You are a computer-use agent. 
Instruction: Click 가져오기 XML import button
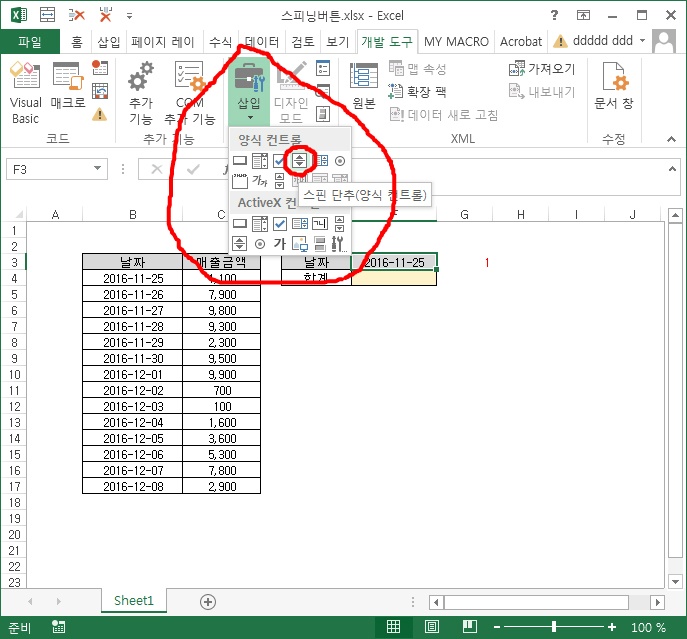pyautogui.click(x=542, y=68)
